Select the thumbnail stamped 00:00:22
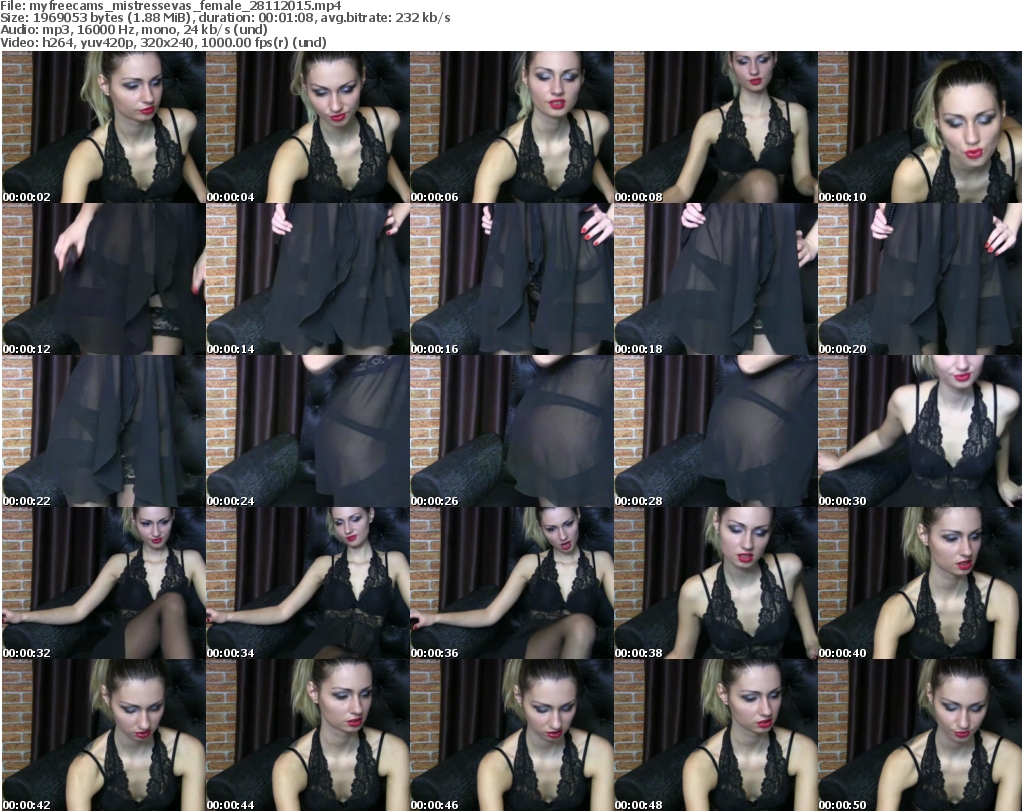 coord(104,432)
